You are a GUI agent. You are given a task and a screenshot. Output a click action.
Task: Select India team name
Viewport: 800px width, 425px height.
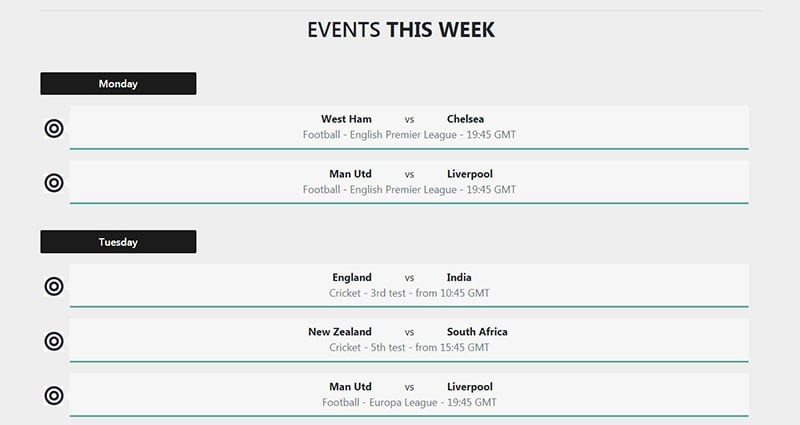[x=459, y=278]
